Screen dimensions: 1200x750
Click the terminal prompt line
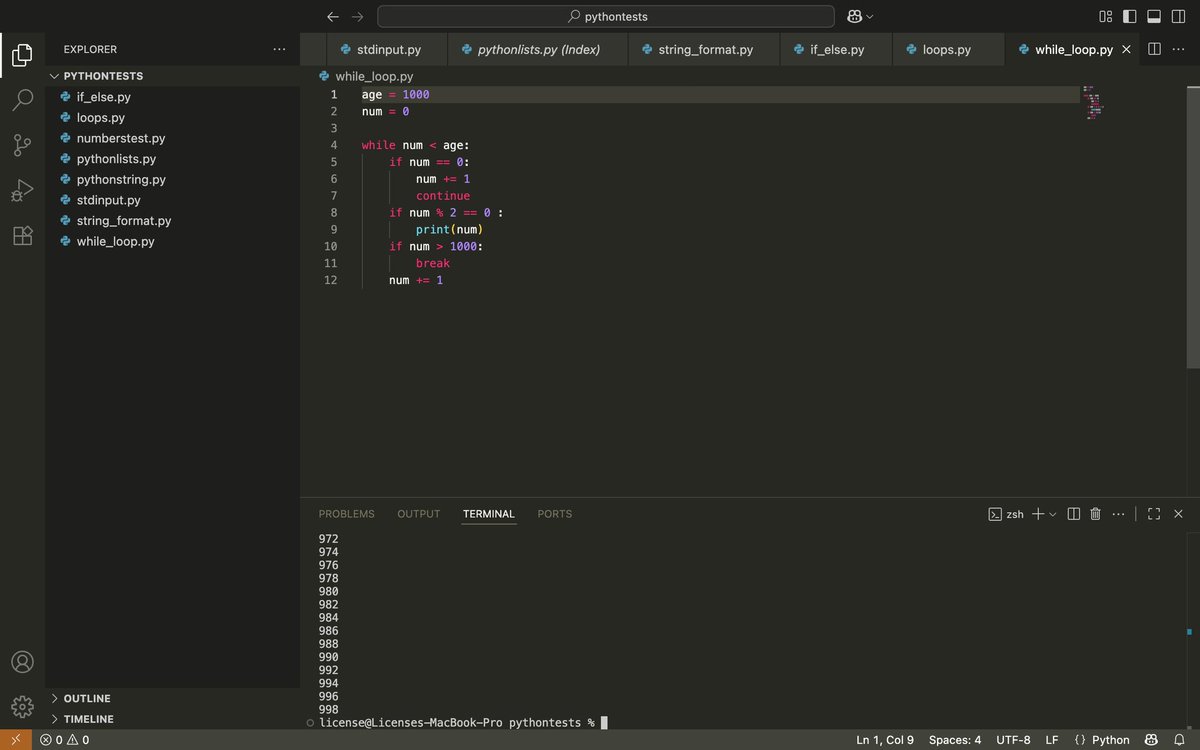click(456, 722)
